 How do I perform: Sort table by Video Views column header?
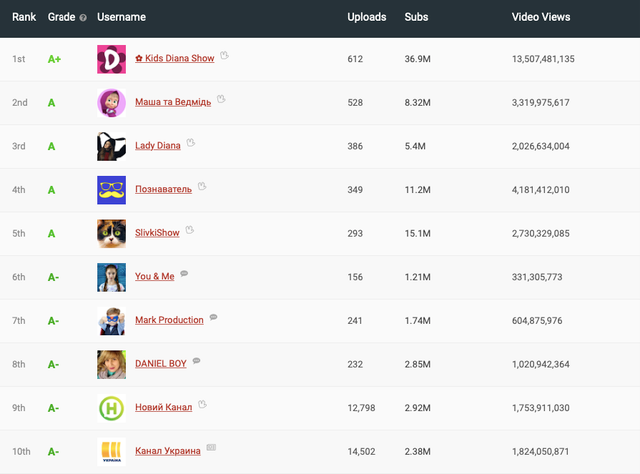tap(541, 18)
